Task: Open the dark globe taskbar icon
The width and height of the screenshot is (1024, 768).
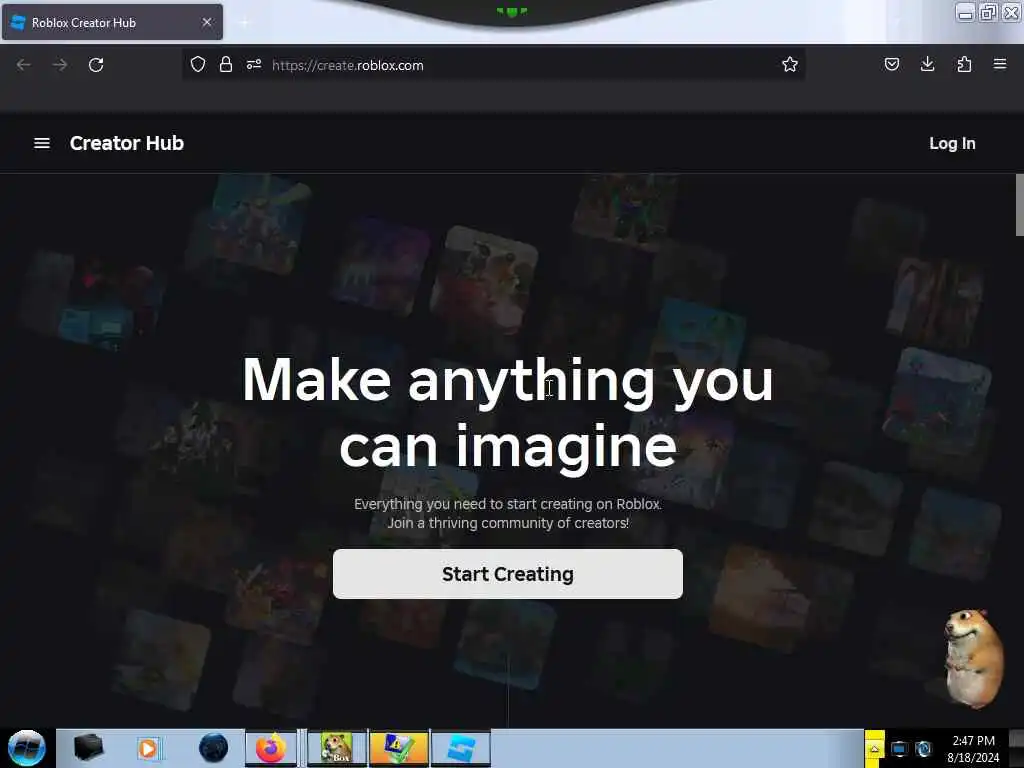Action: click(214, 748)
